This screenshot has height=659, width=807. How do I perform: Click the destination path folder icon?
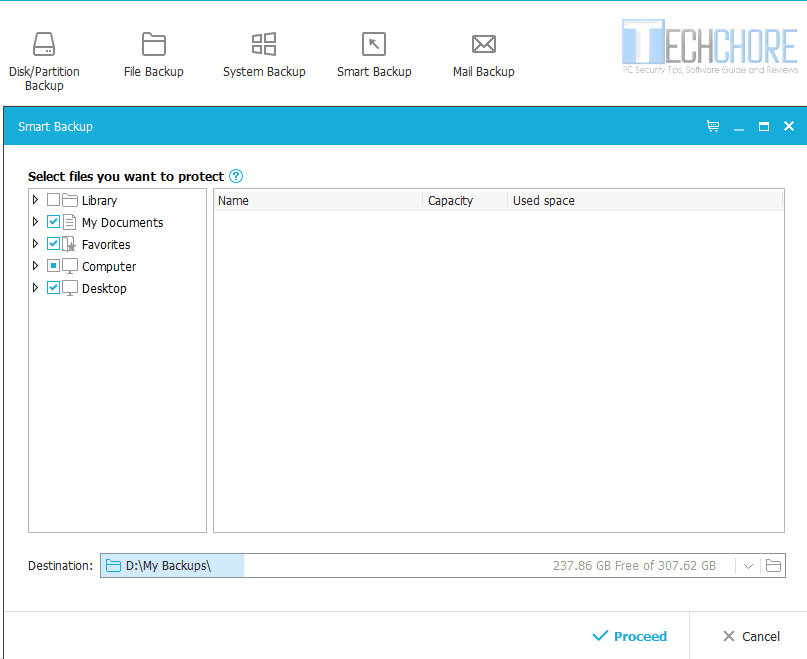[113, 566]
